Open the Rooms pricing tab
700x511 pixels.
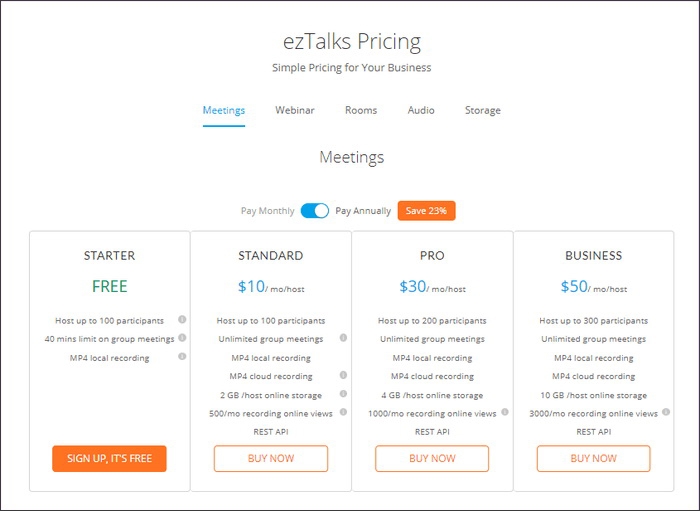361,110
